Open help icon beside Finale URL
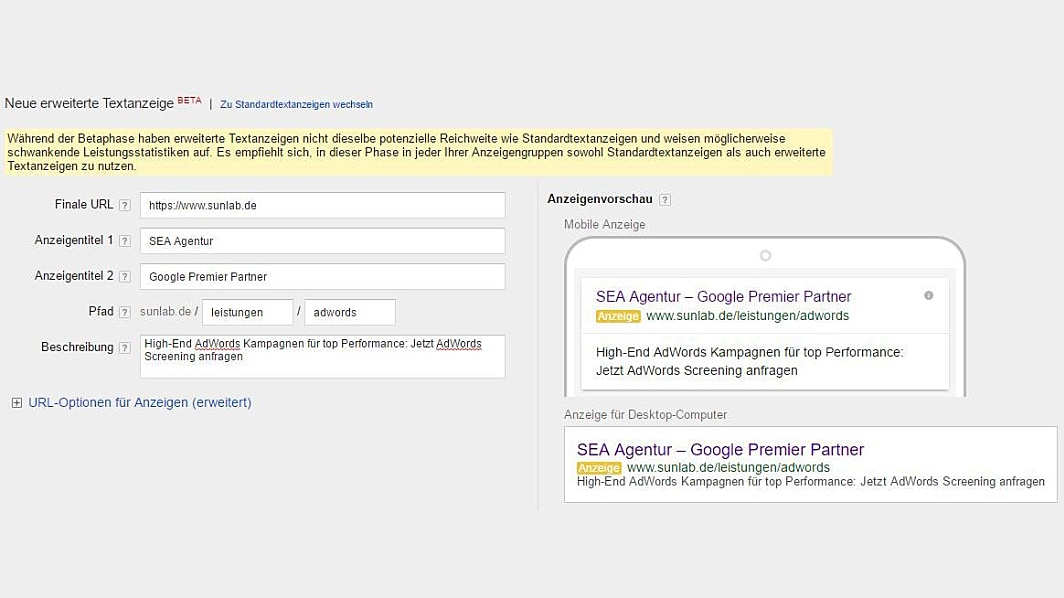This screenshot has width=1064, height=598. pyautogui.click(x=125, y=205)
